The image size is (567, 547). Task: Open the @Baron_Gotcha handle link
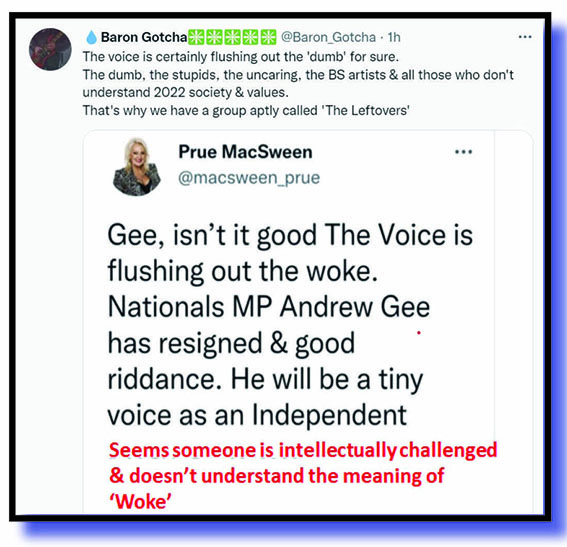pos(328,37)
